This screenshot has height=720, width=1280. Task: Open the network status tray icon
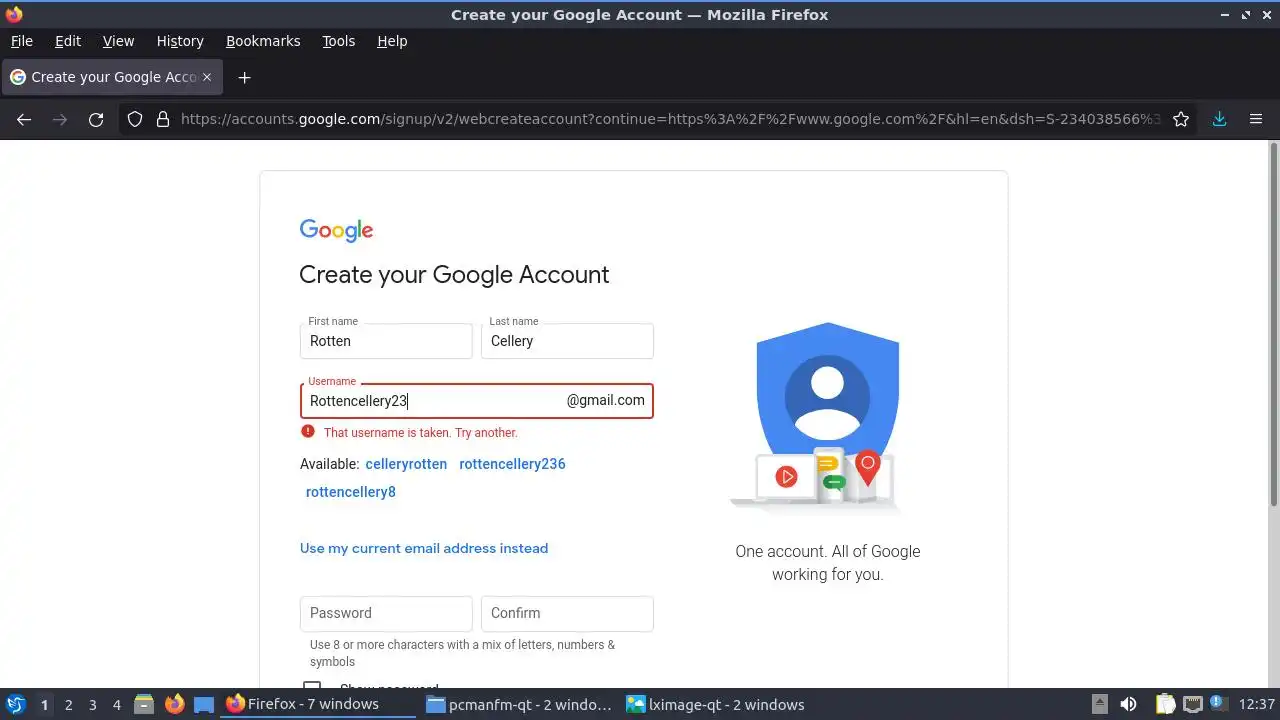[1192, 704]
